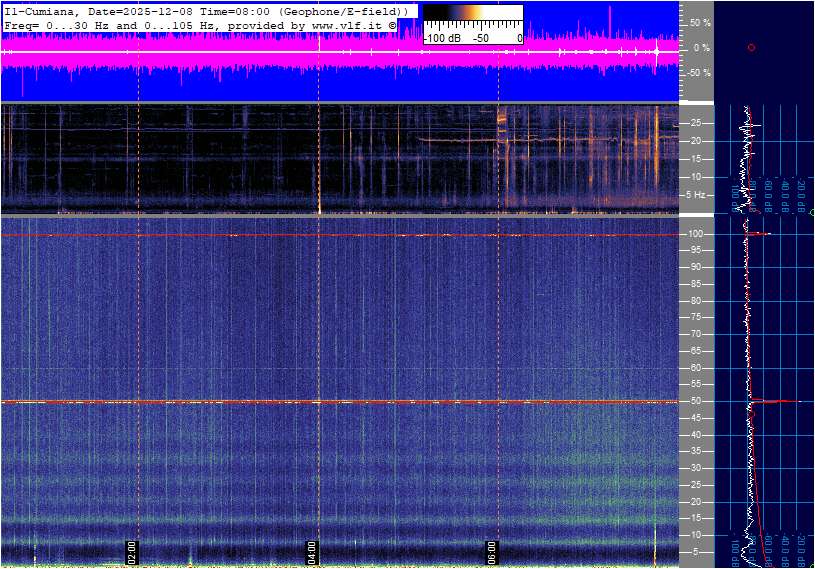Click the -50 % amplitude axis label
The height and width of the screenshot is (569, 815).
tap(698, 73)
